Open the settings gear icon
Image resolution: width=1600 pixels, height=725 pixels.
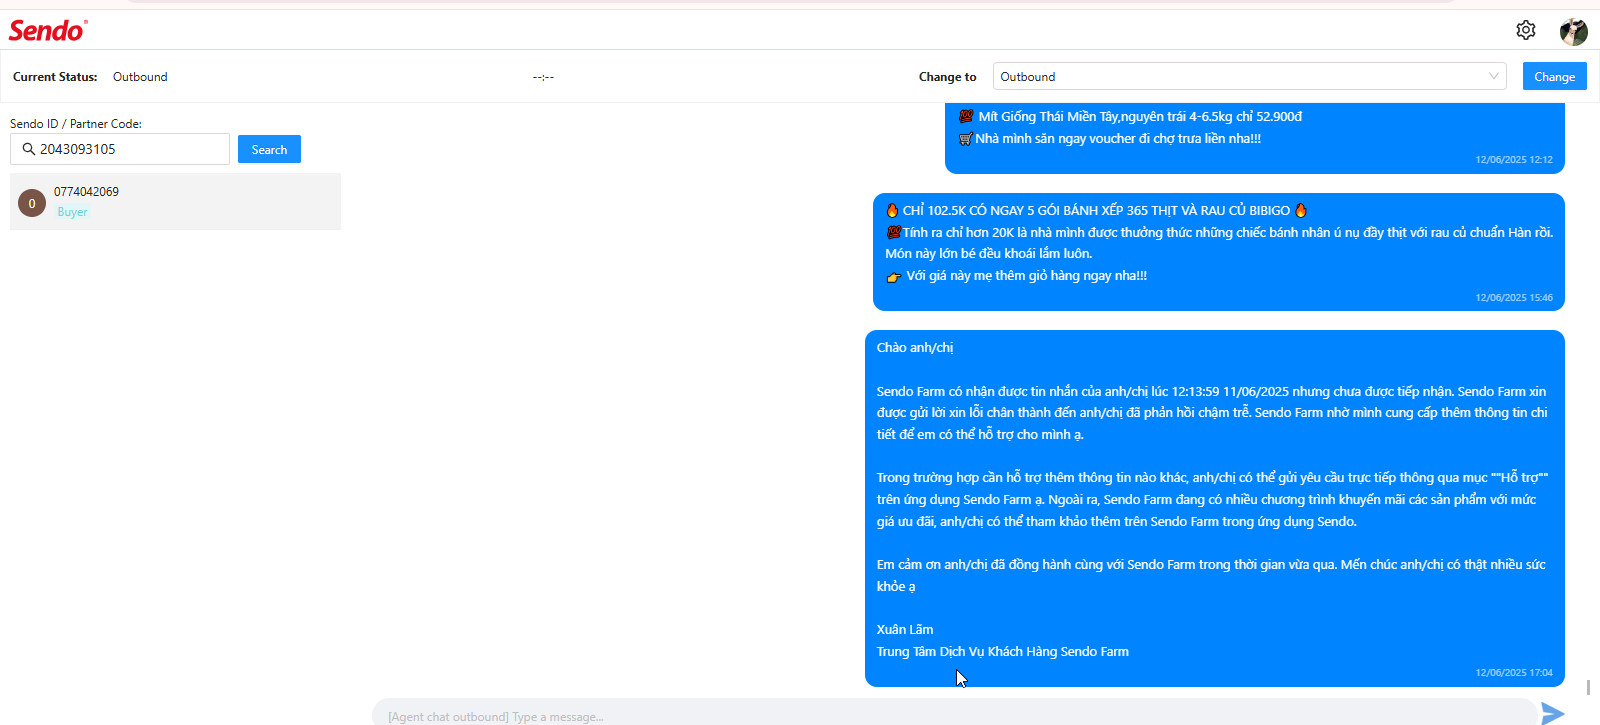coord(1525,30)
